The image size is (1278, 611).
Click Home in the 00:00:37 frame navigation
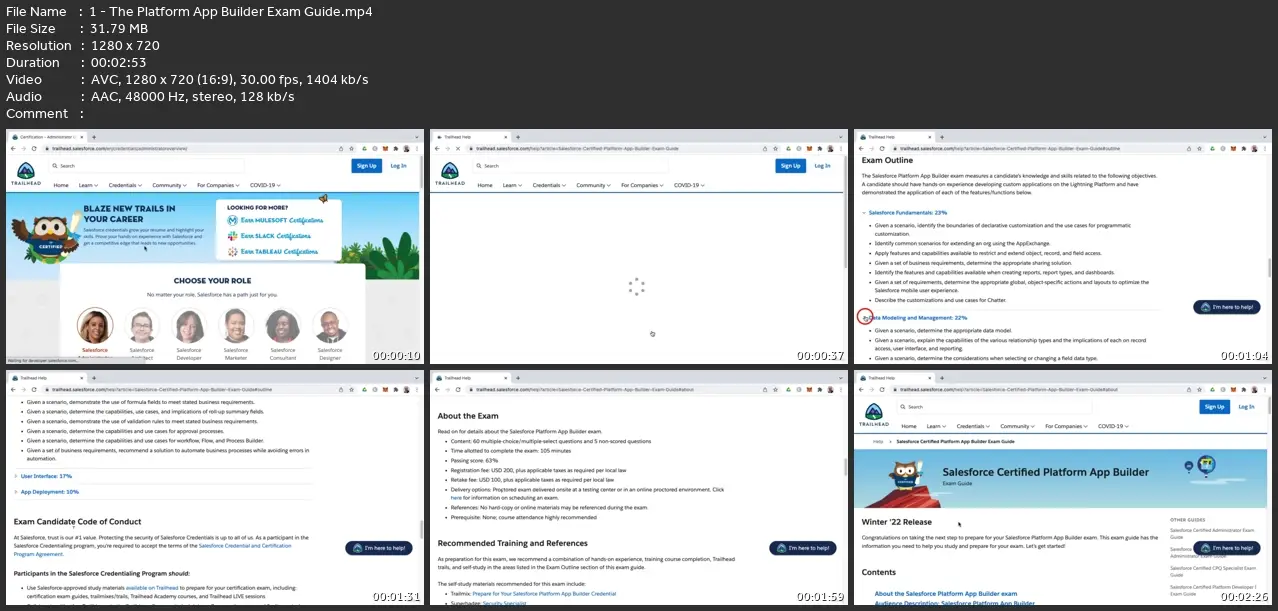[484, 185]
